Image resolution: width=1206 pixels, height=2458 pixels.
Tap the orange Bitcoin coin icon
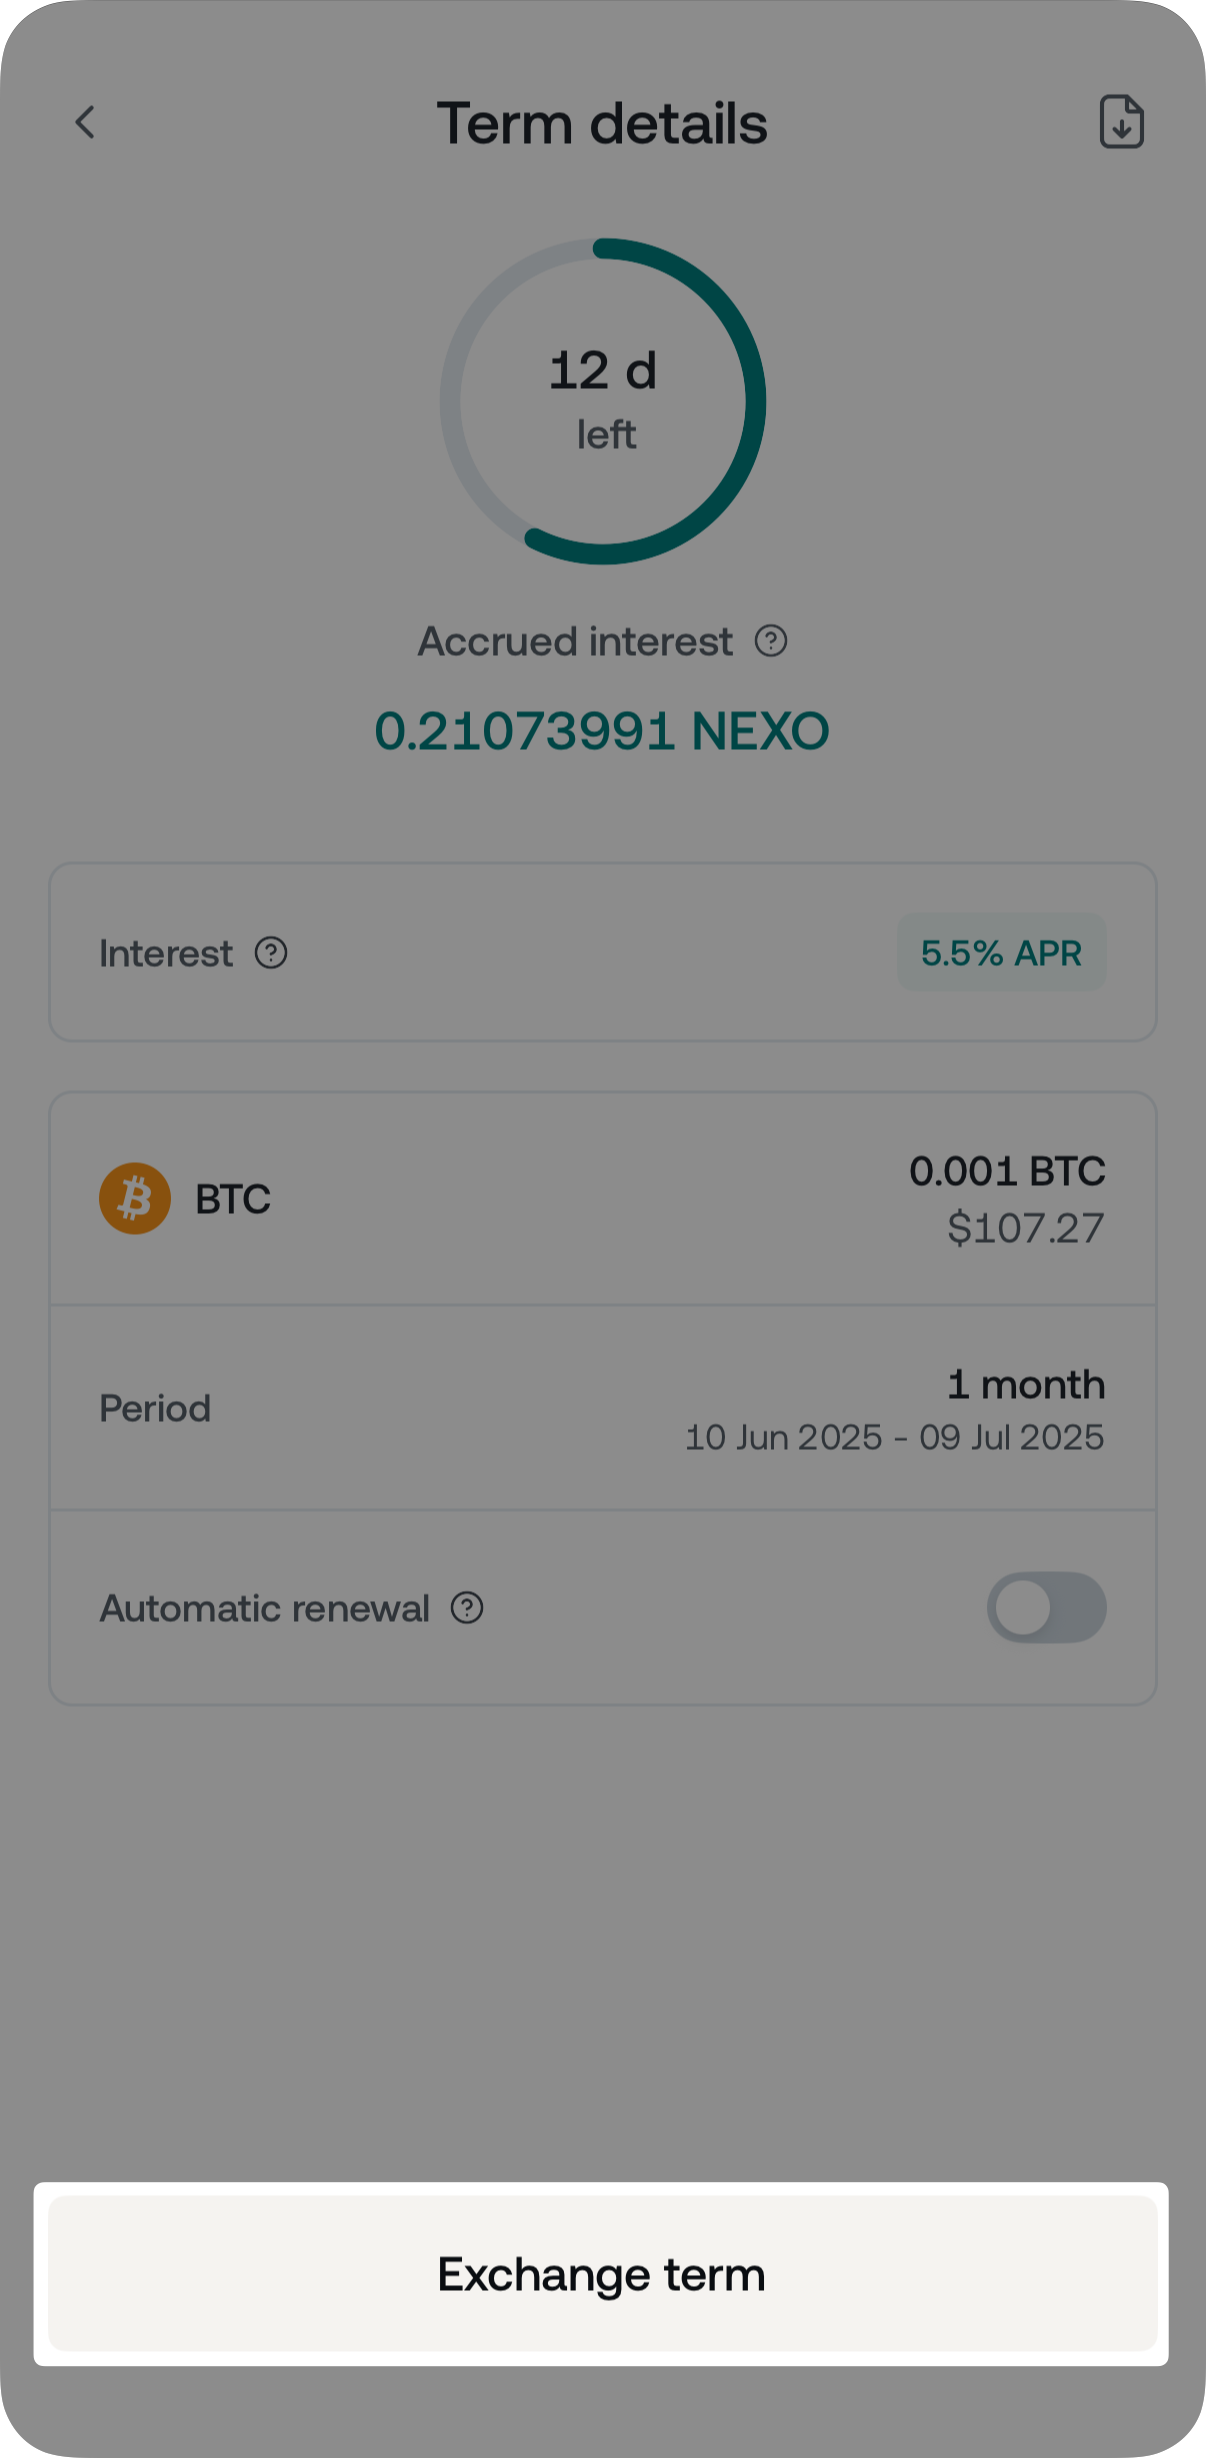click(x=135, y=1198)
